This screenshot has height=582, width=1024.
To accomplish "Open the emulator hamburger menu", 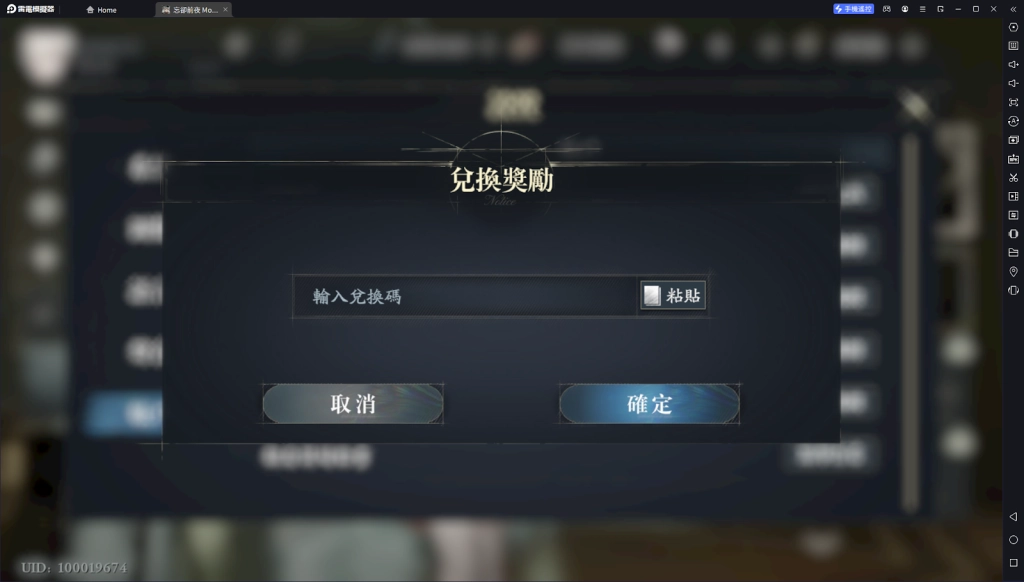I will 922,9.
